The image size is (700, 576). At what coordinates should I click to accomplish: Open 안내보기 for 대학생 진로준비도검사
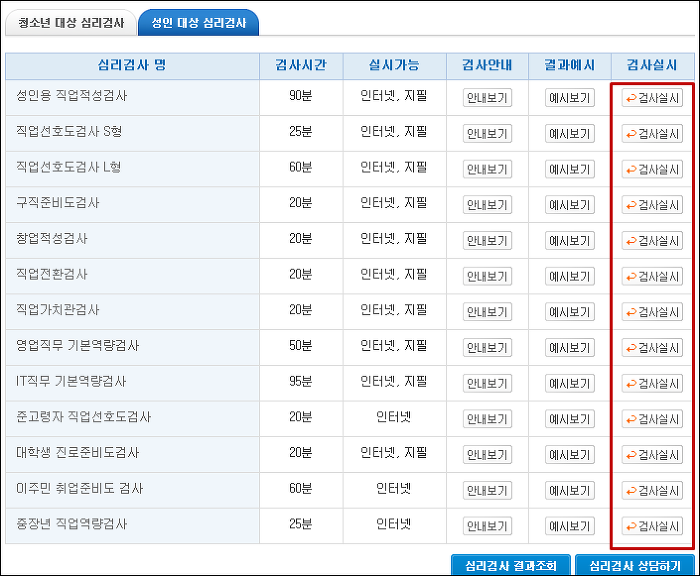point(487,455)
